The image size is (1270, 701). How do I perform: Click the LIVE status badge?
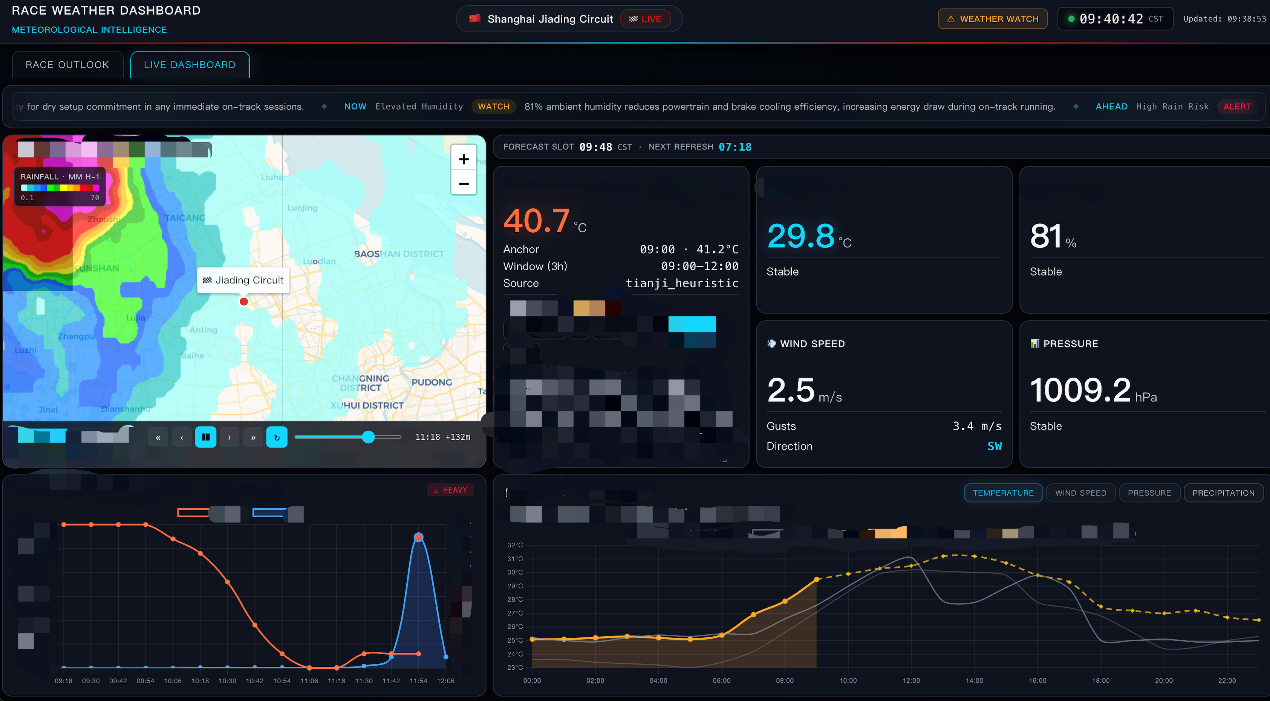coord(646,19)
